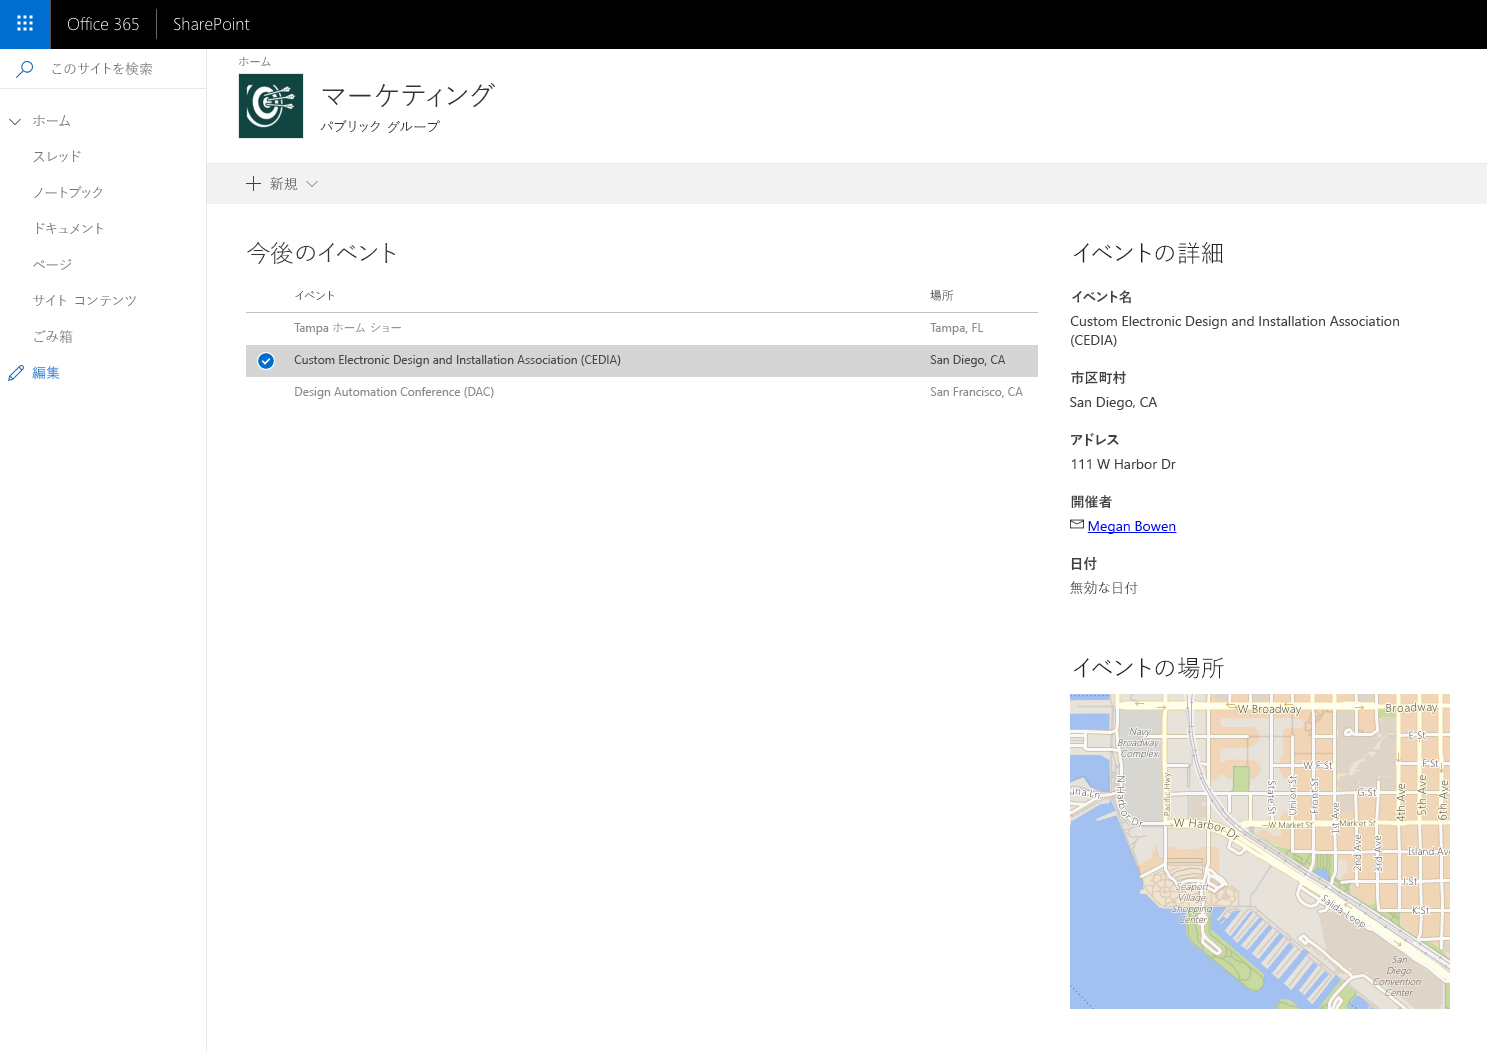Open ページ in left navigation
This screenshot has width=1487, height=1052.
[52, 265]
